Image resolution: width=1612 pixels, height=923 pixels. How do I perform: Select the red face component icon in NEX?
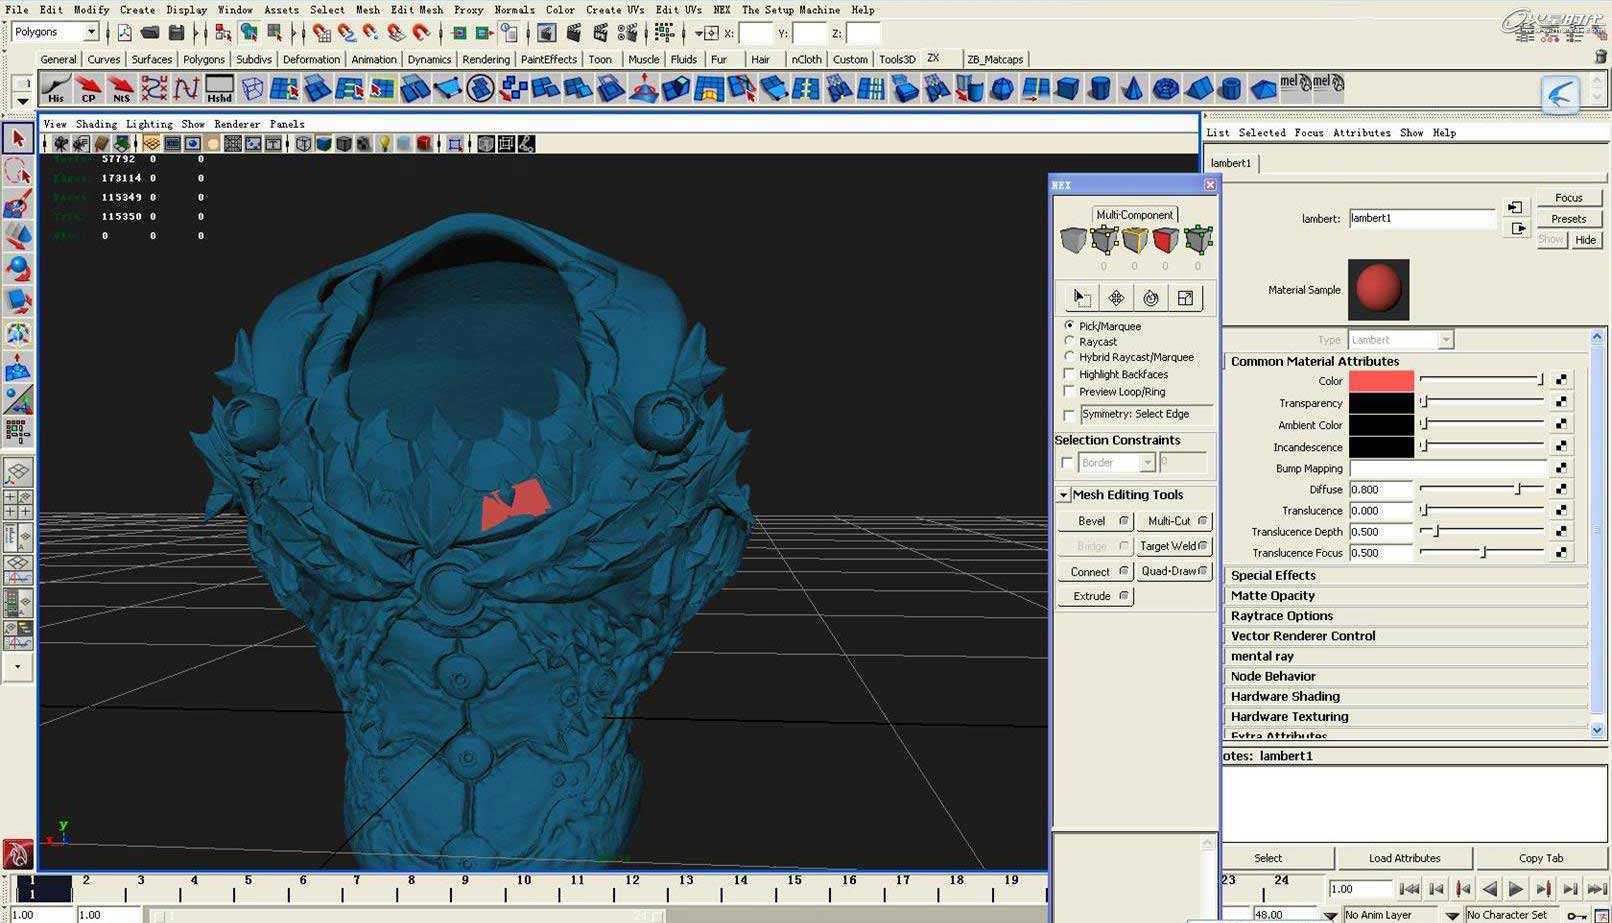coord(1165,240)
